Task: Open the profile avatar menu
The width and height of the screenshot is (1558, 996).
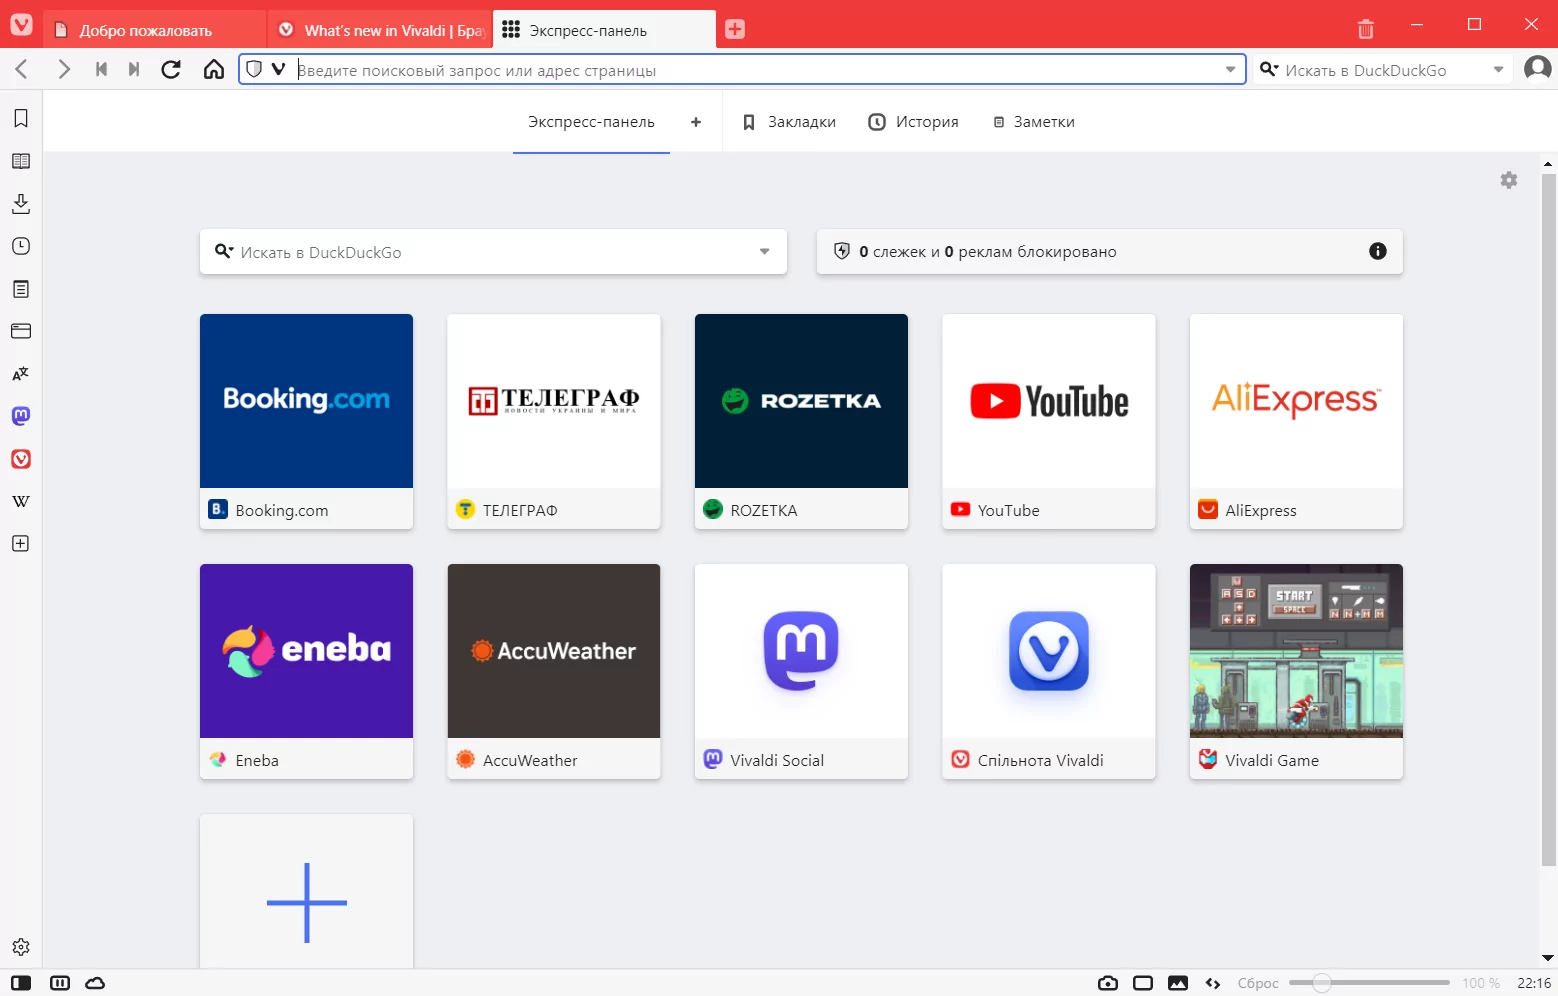Action: [x=1537, y=68]
